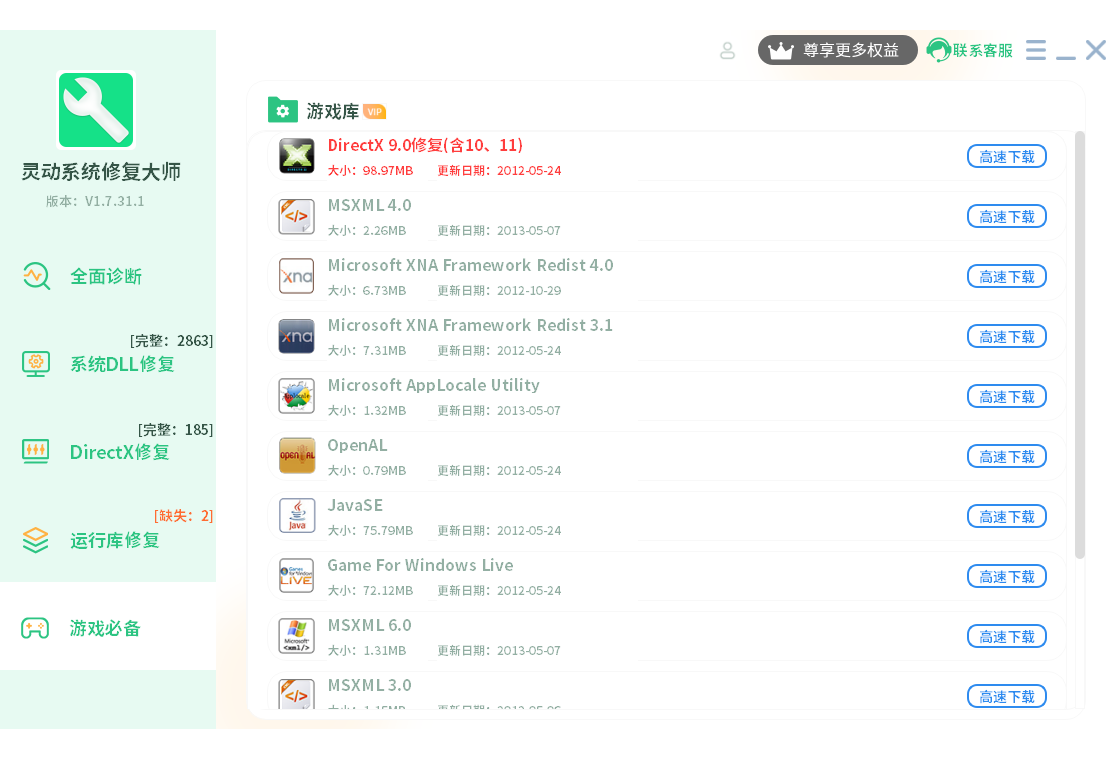1120x760 pixels.
Task: Click 高速下载 for MSXML 4.0
Action: pyautogui.click(x=1006, y=216)
